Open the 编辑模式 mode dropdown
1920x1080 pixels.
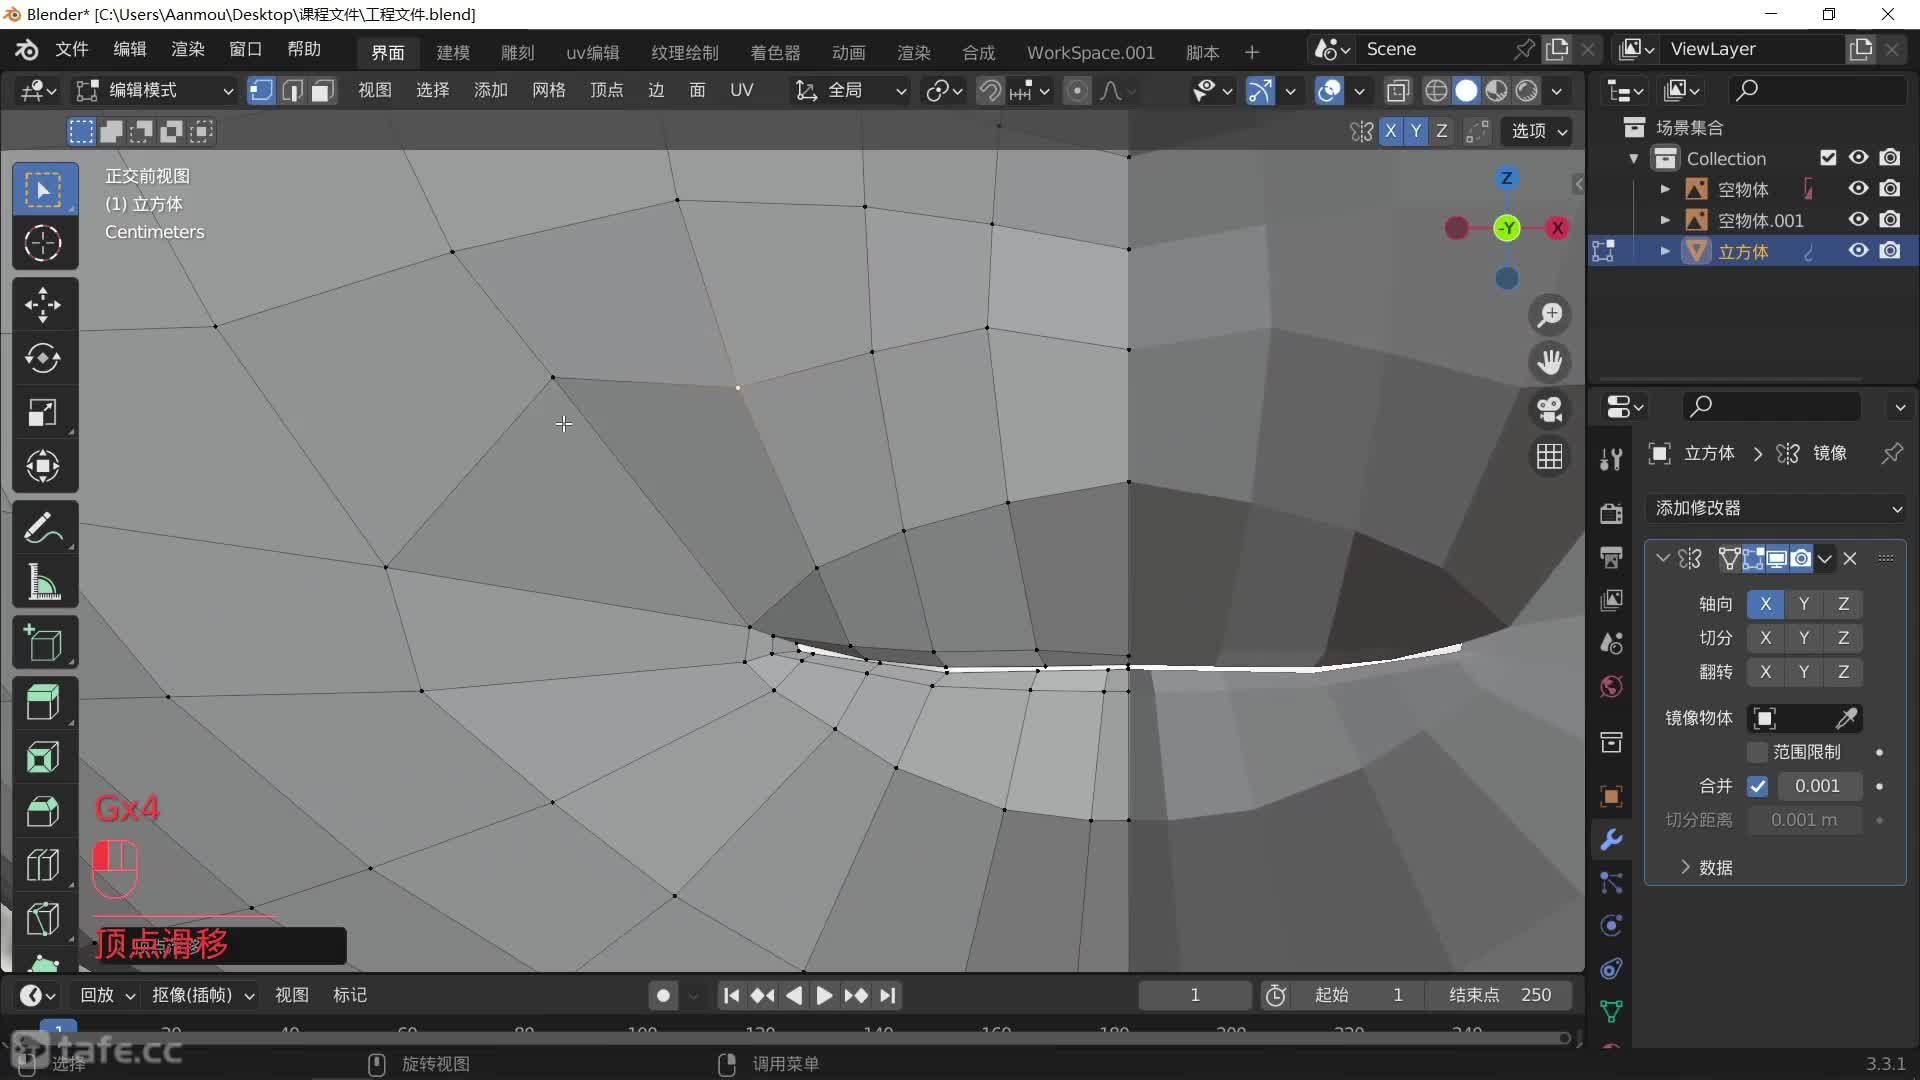click(x=155, y=91)
